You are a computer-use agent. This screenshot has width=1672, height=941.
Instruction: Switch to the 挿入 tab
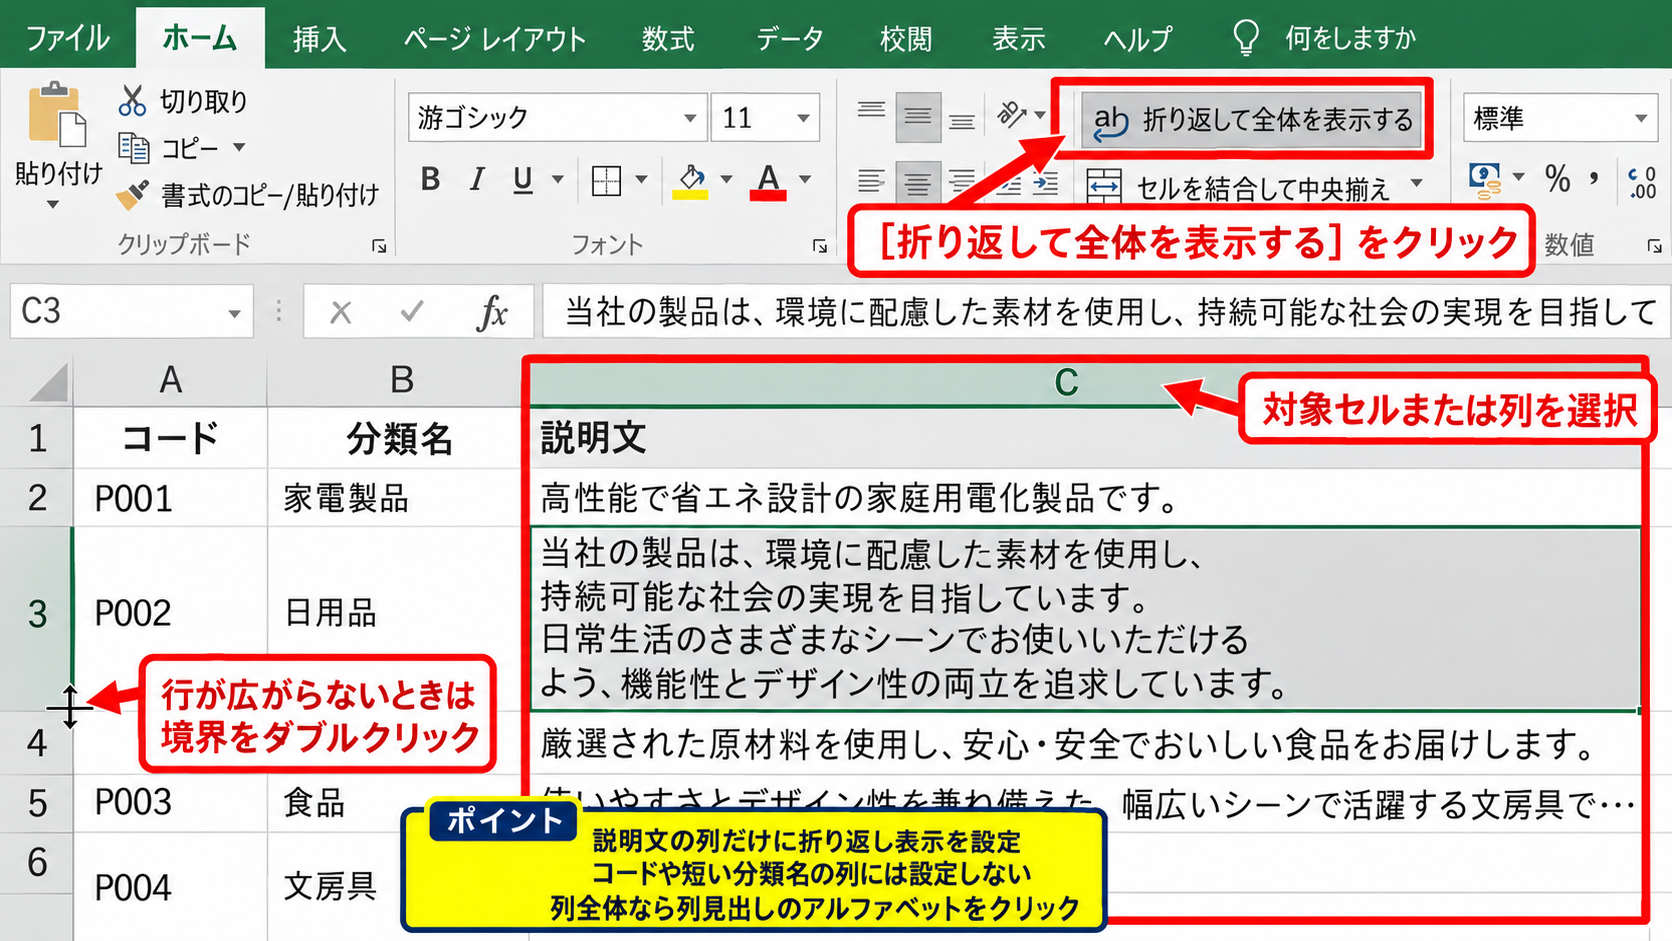(319, 38)
